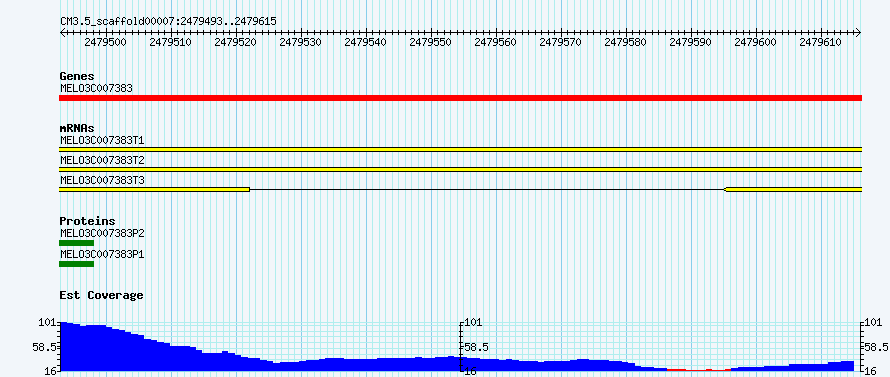Image resolution: width=890 pixels, height=377 pixels.
Task: Collapse the mRNAs track heading
Action: (77, 128)
